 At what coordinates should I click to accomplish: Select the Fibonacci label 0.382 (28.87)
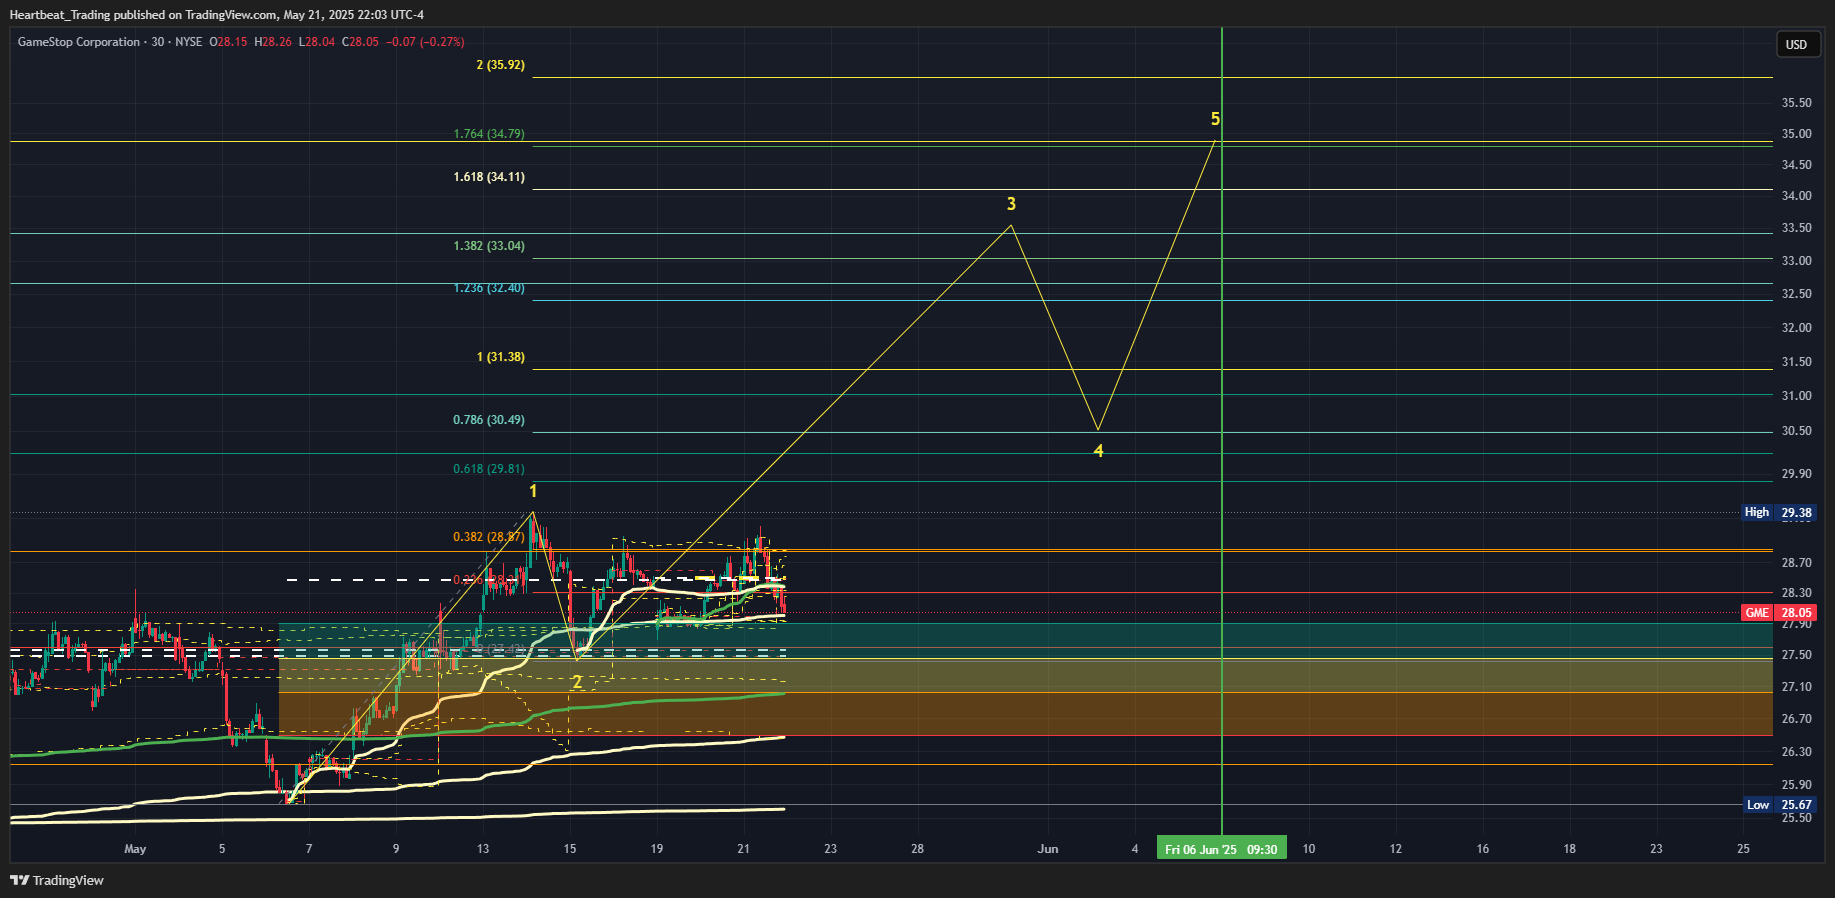[489, 537]
